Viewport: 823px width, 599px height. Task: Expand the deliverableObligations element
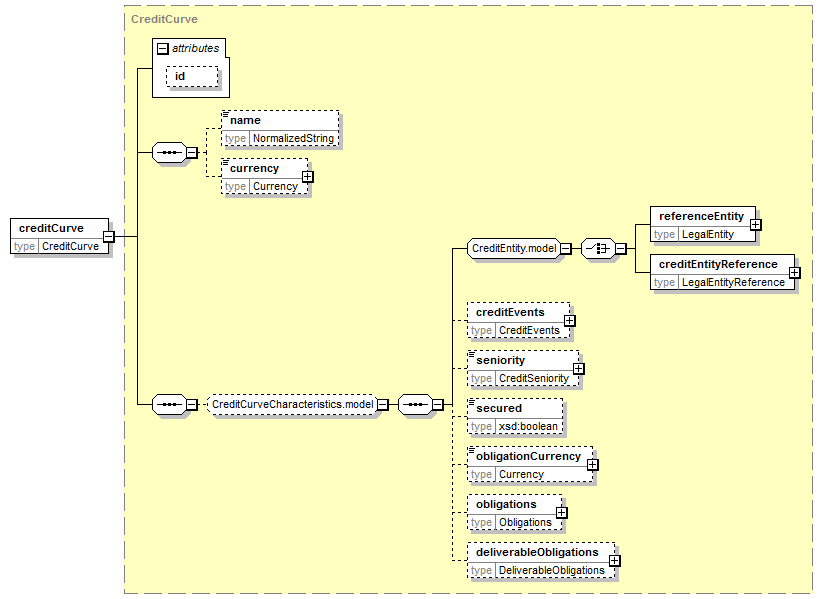(x=615, y=561)
